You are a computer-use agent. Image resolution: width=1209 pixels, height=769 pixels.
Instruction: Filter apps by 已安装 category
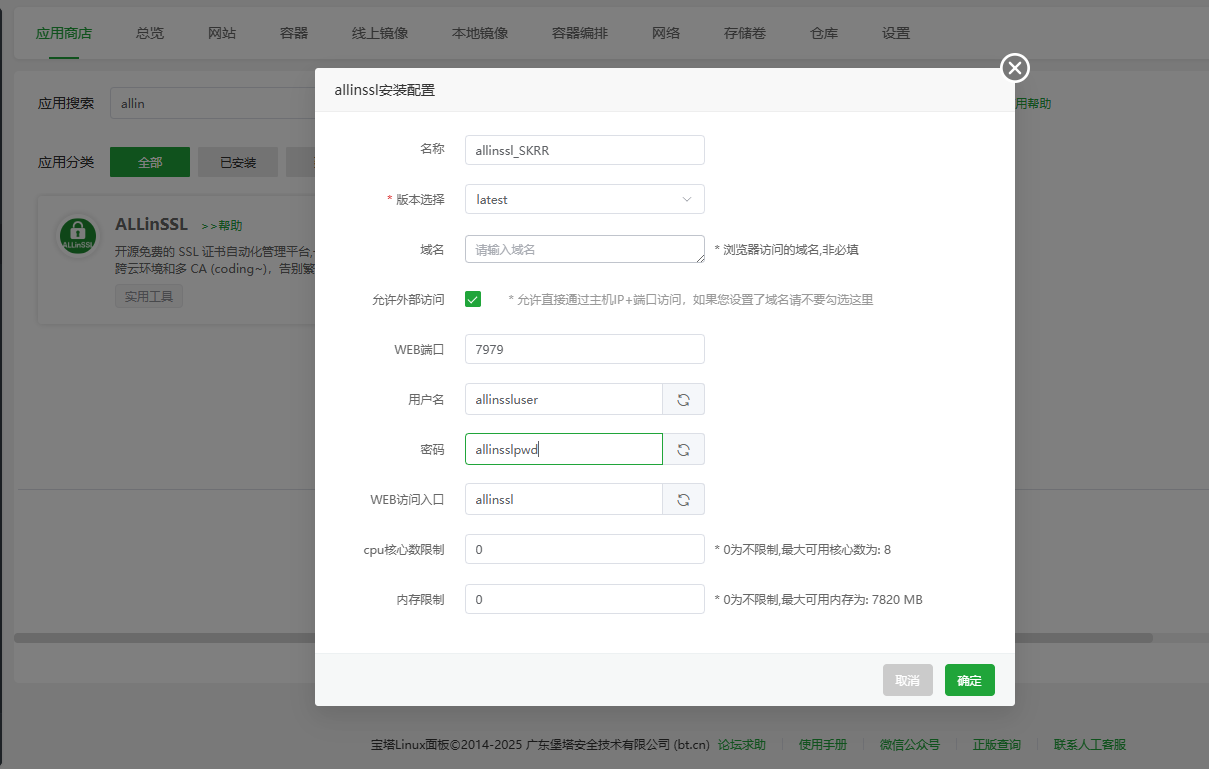(238, 162)
